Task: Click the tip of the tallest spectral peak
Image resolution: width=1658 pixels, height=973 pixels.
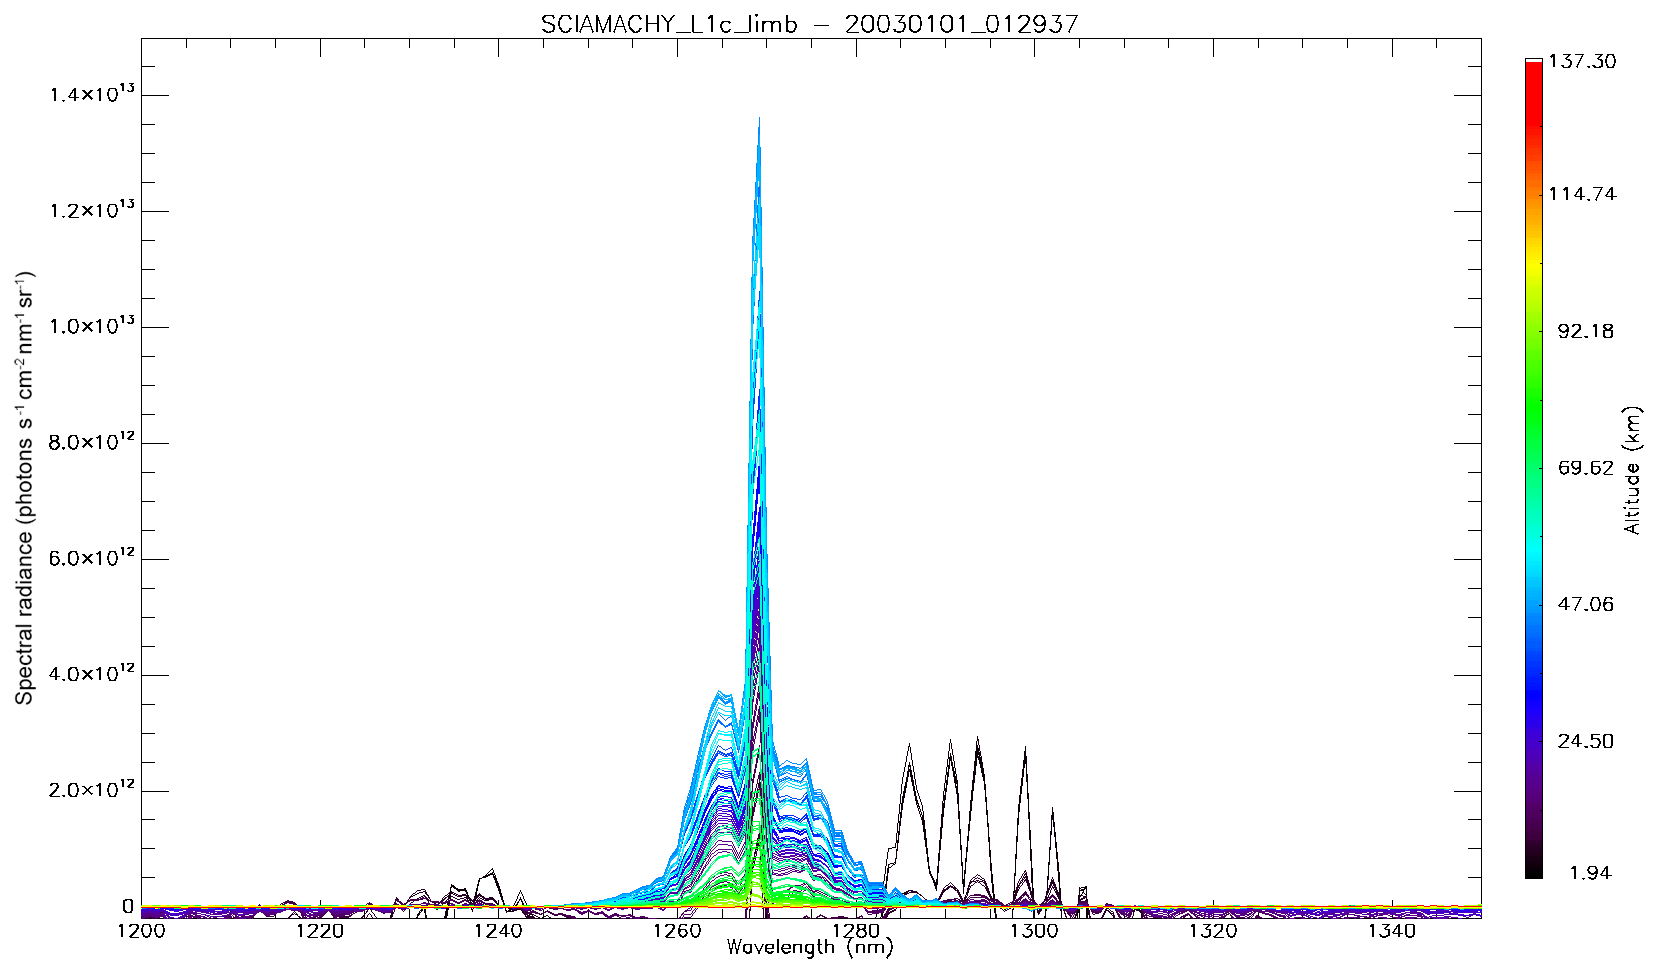Action: (x=759, y=119)
